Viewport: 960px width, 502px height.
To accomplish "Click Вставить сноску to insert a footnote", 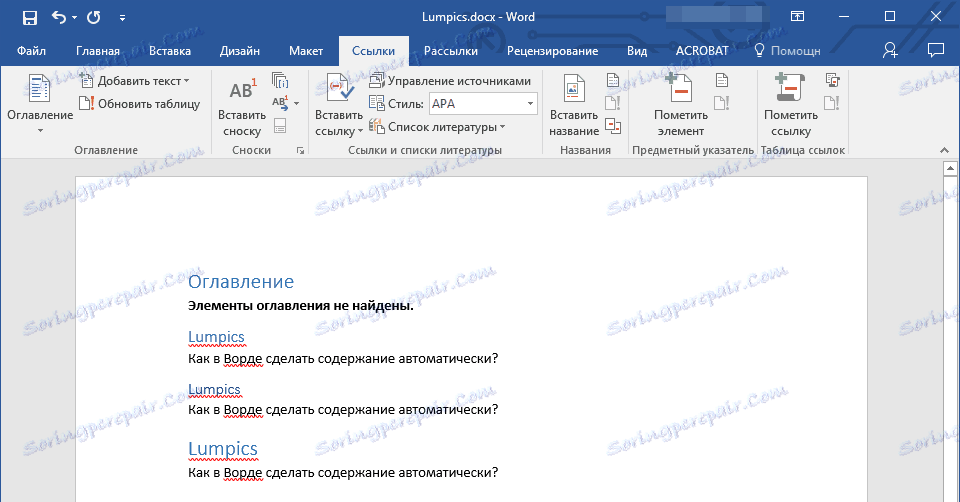I will (242, 105).
